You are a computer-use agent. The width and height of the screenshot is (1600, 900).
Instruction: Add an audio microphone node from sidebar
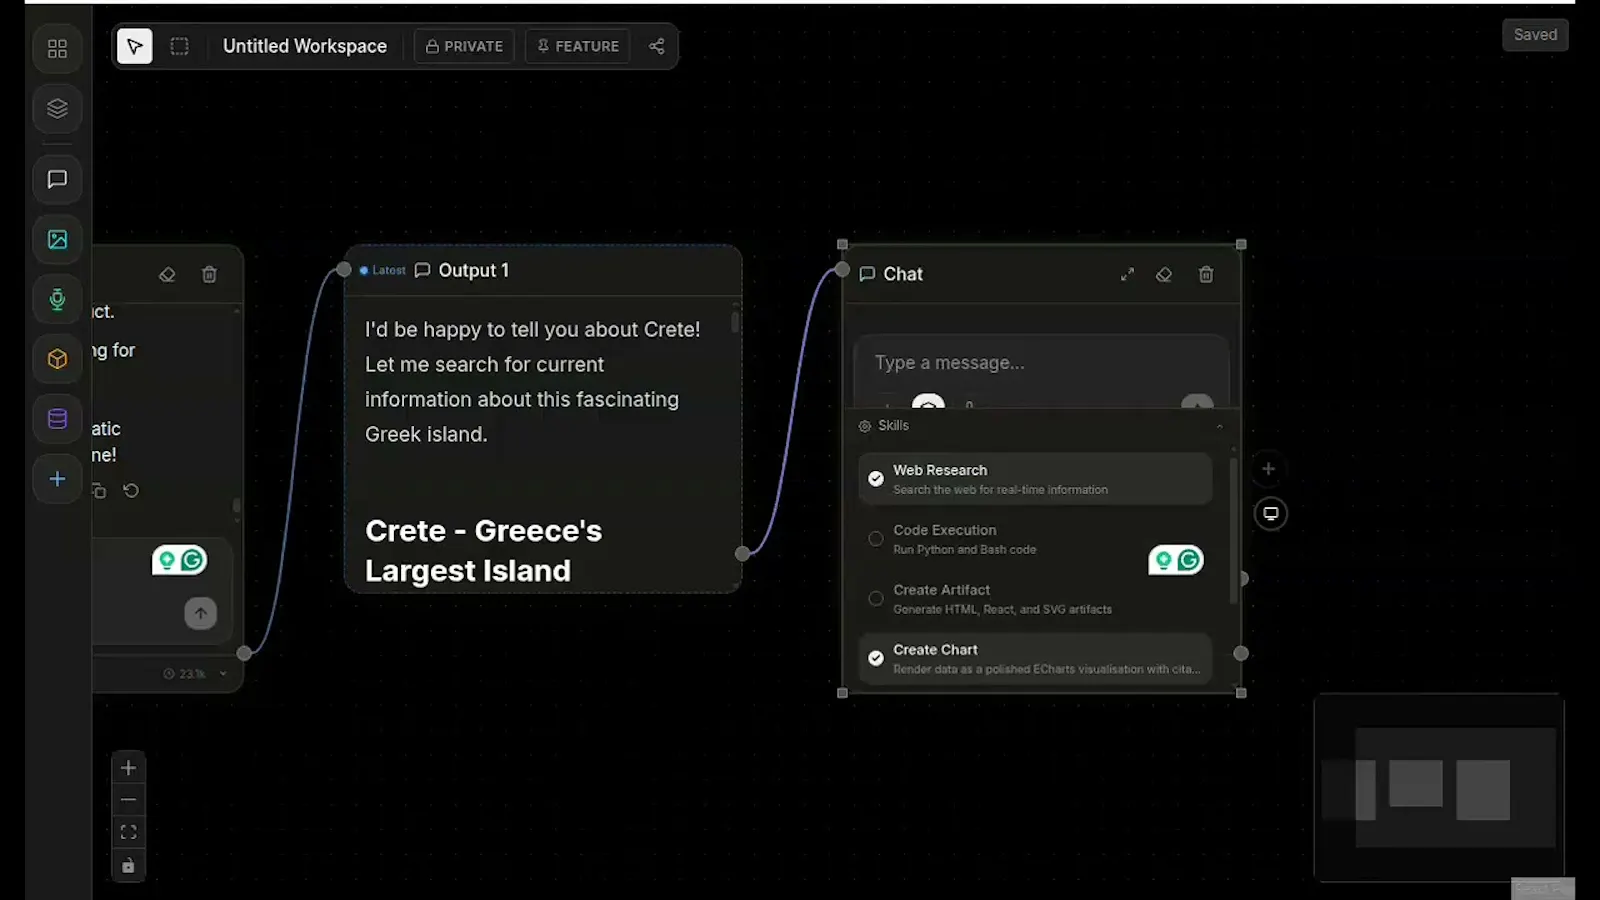point(57,299)
